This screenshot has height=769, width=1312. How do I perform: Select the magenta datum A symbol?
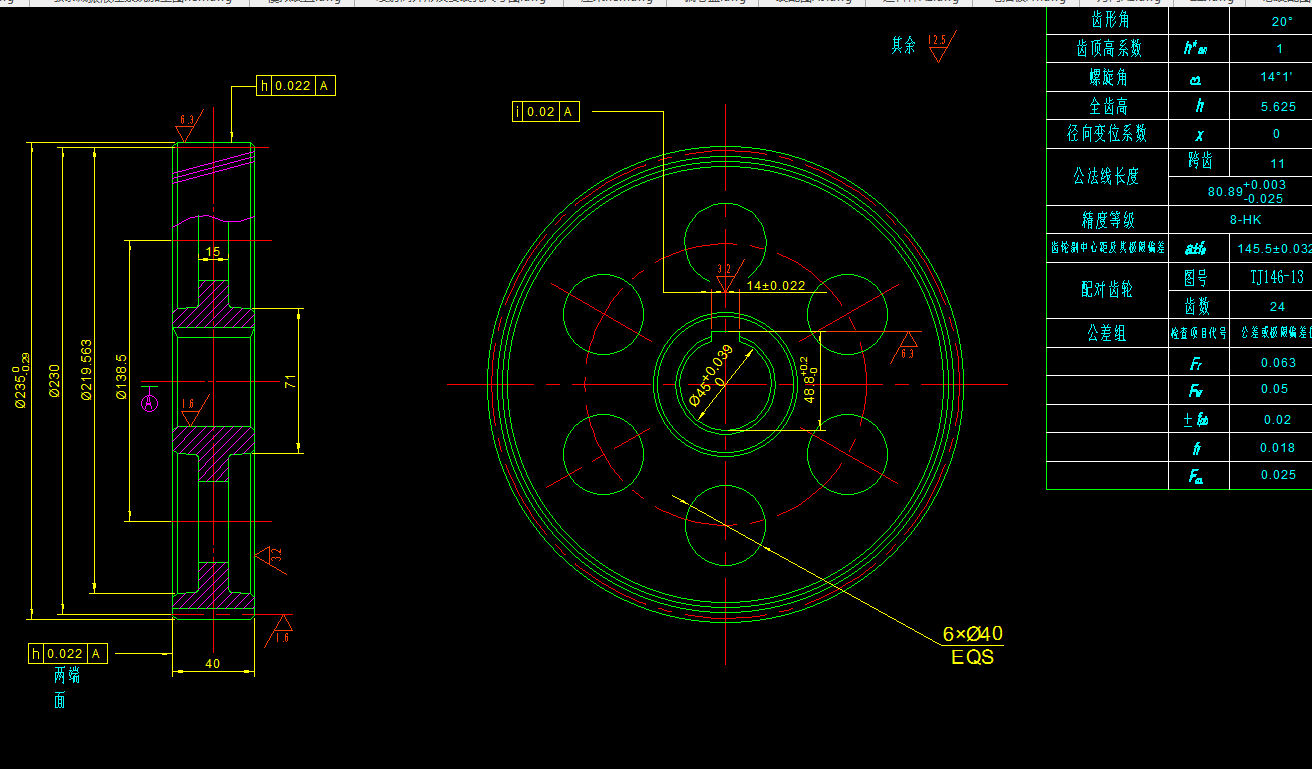point(150,402)
